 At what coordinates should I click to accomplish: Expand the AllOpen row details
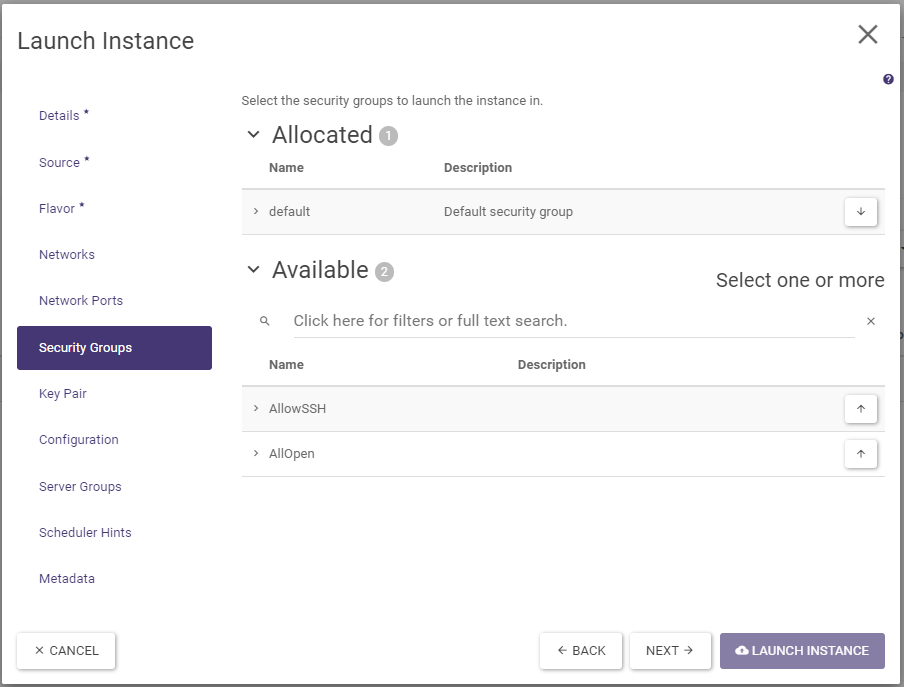(x=256, y=454)
